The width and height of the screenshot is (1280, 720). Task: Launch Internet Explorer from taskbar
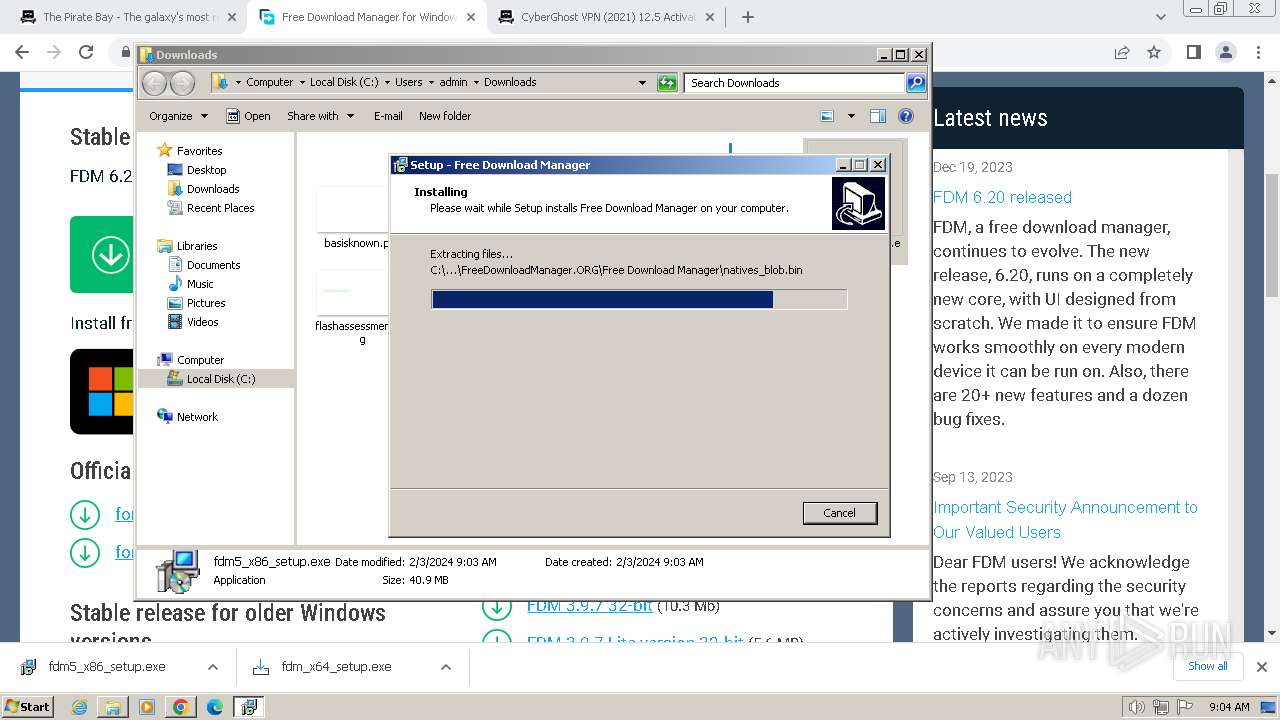(x=80, y=707)
